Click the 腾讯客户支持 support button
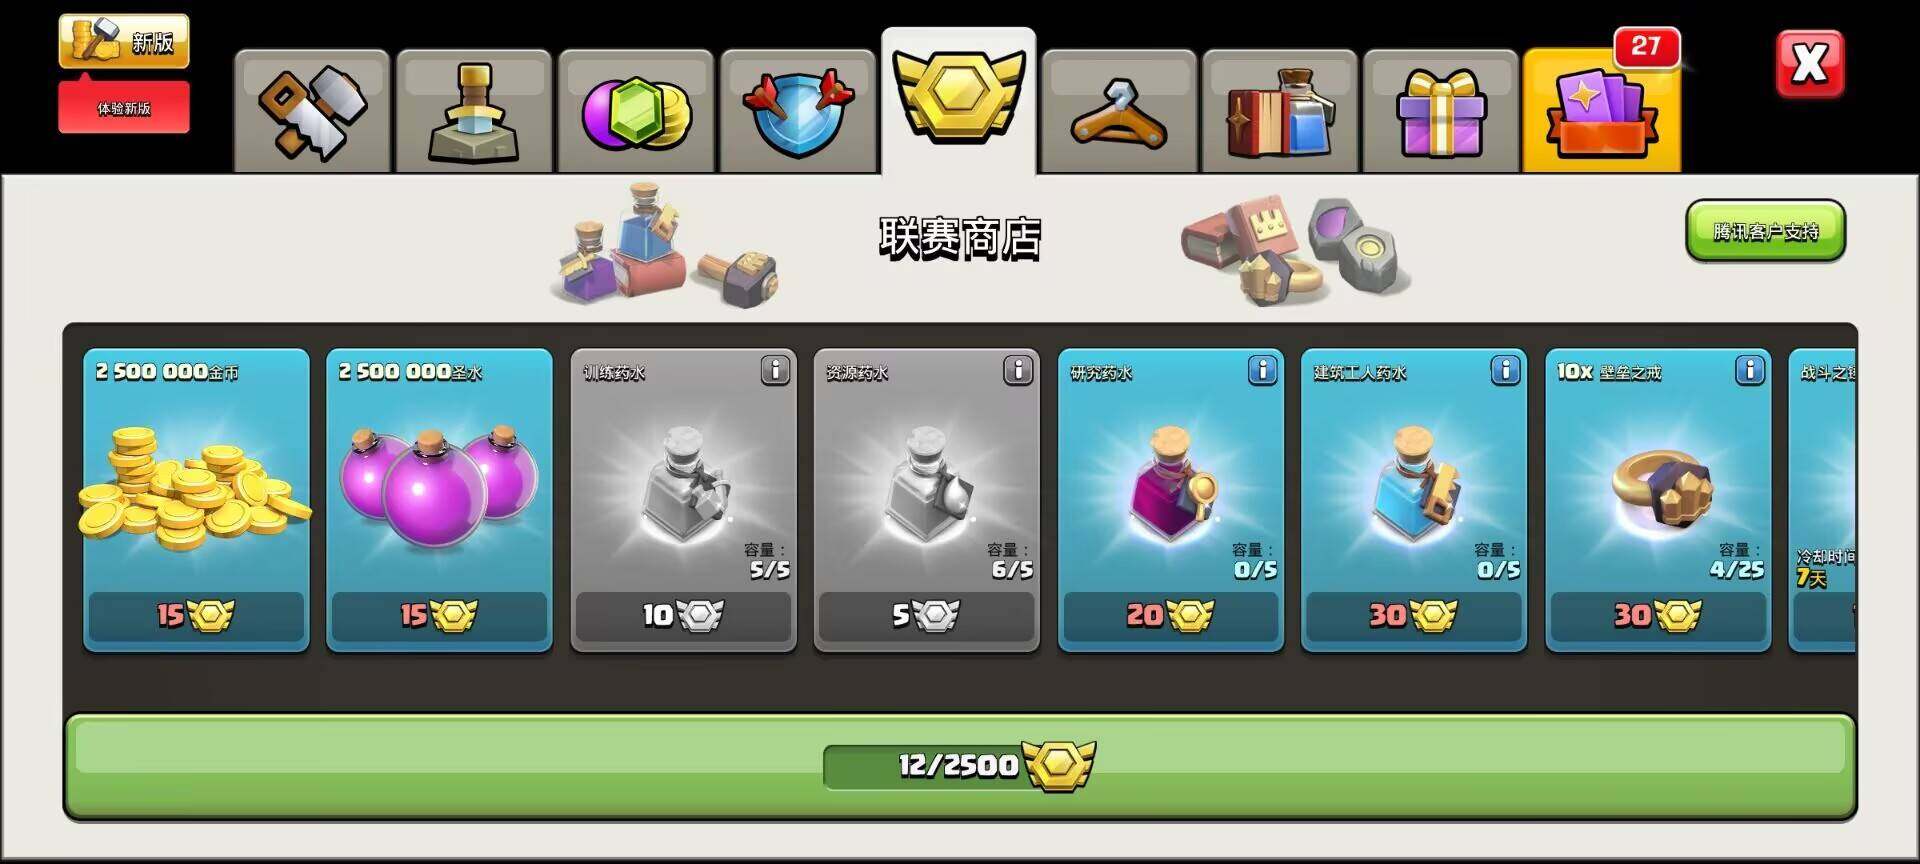The image size is (1920, 864). pos(1765,231)
